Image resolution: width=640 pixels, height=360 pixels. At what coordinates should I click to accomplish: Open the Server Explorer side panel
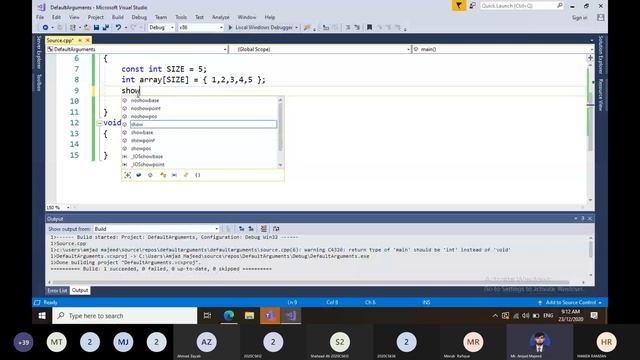coord(39,52)
